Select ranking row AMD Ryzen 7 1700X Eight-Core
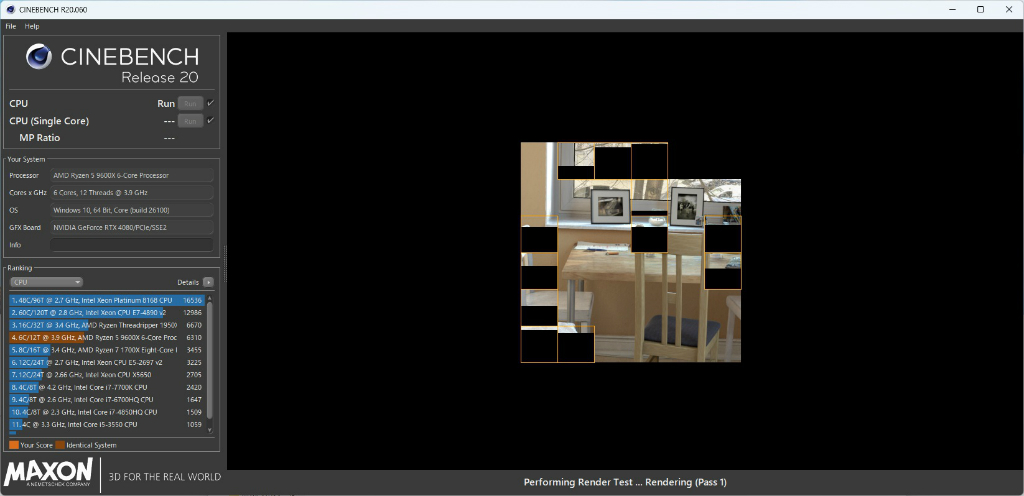 pyautogui.click(x=107, y=350)
